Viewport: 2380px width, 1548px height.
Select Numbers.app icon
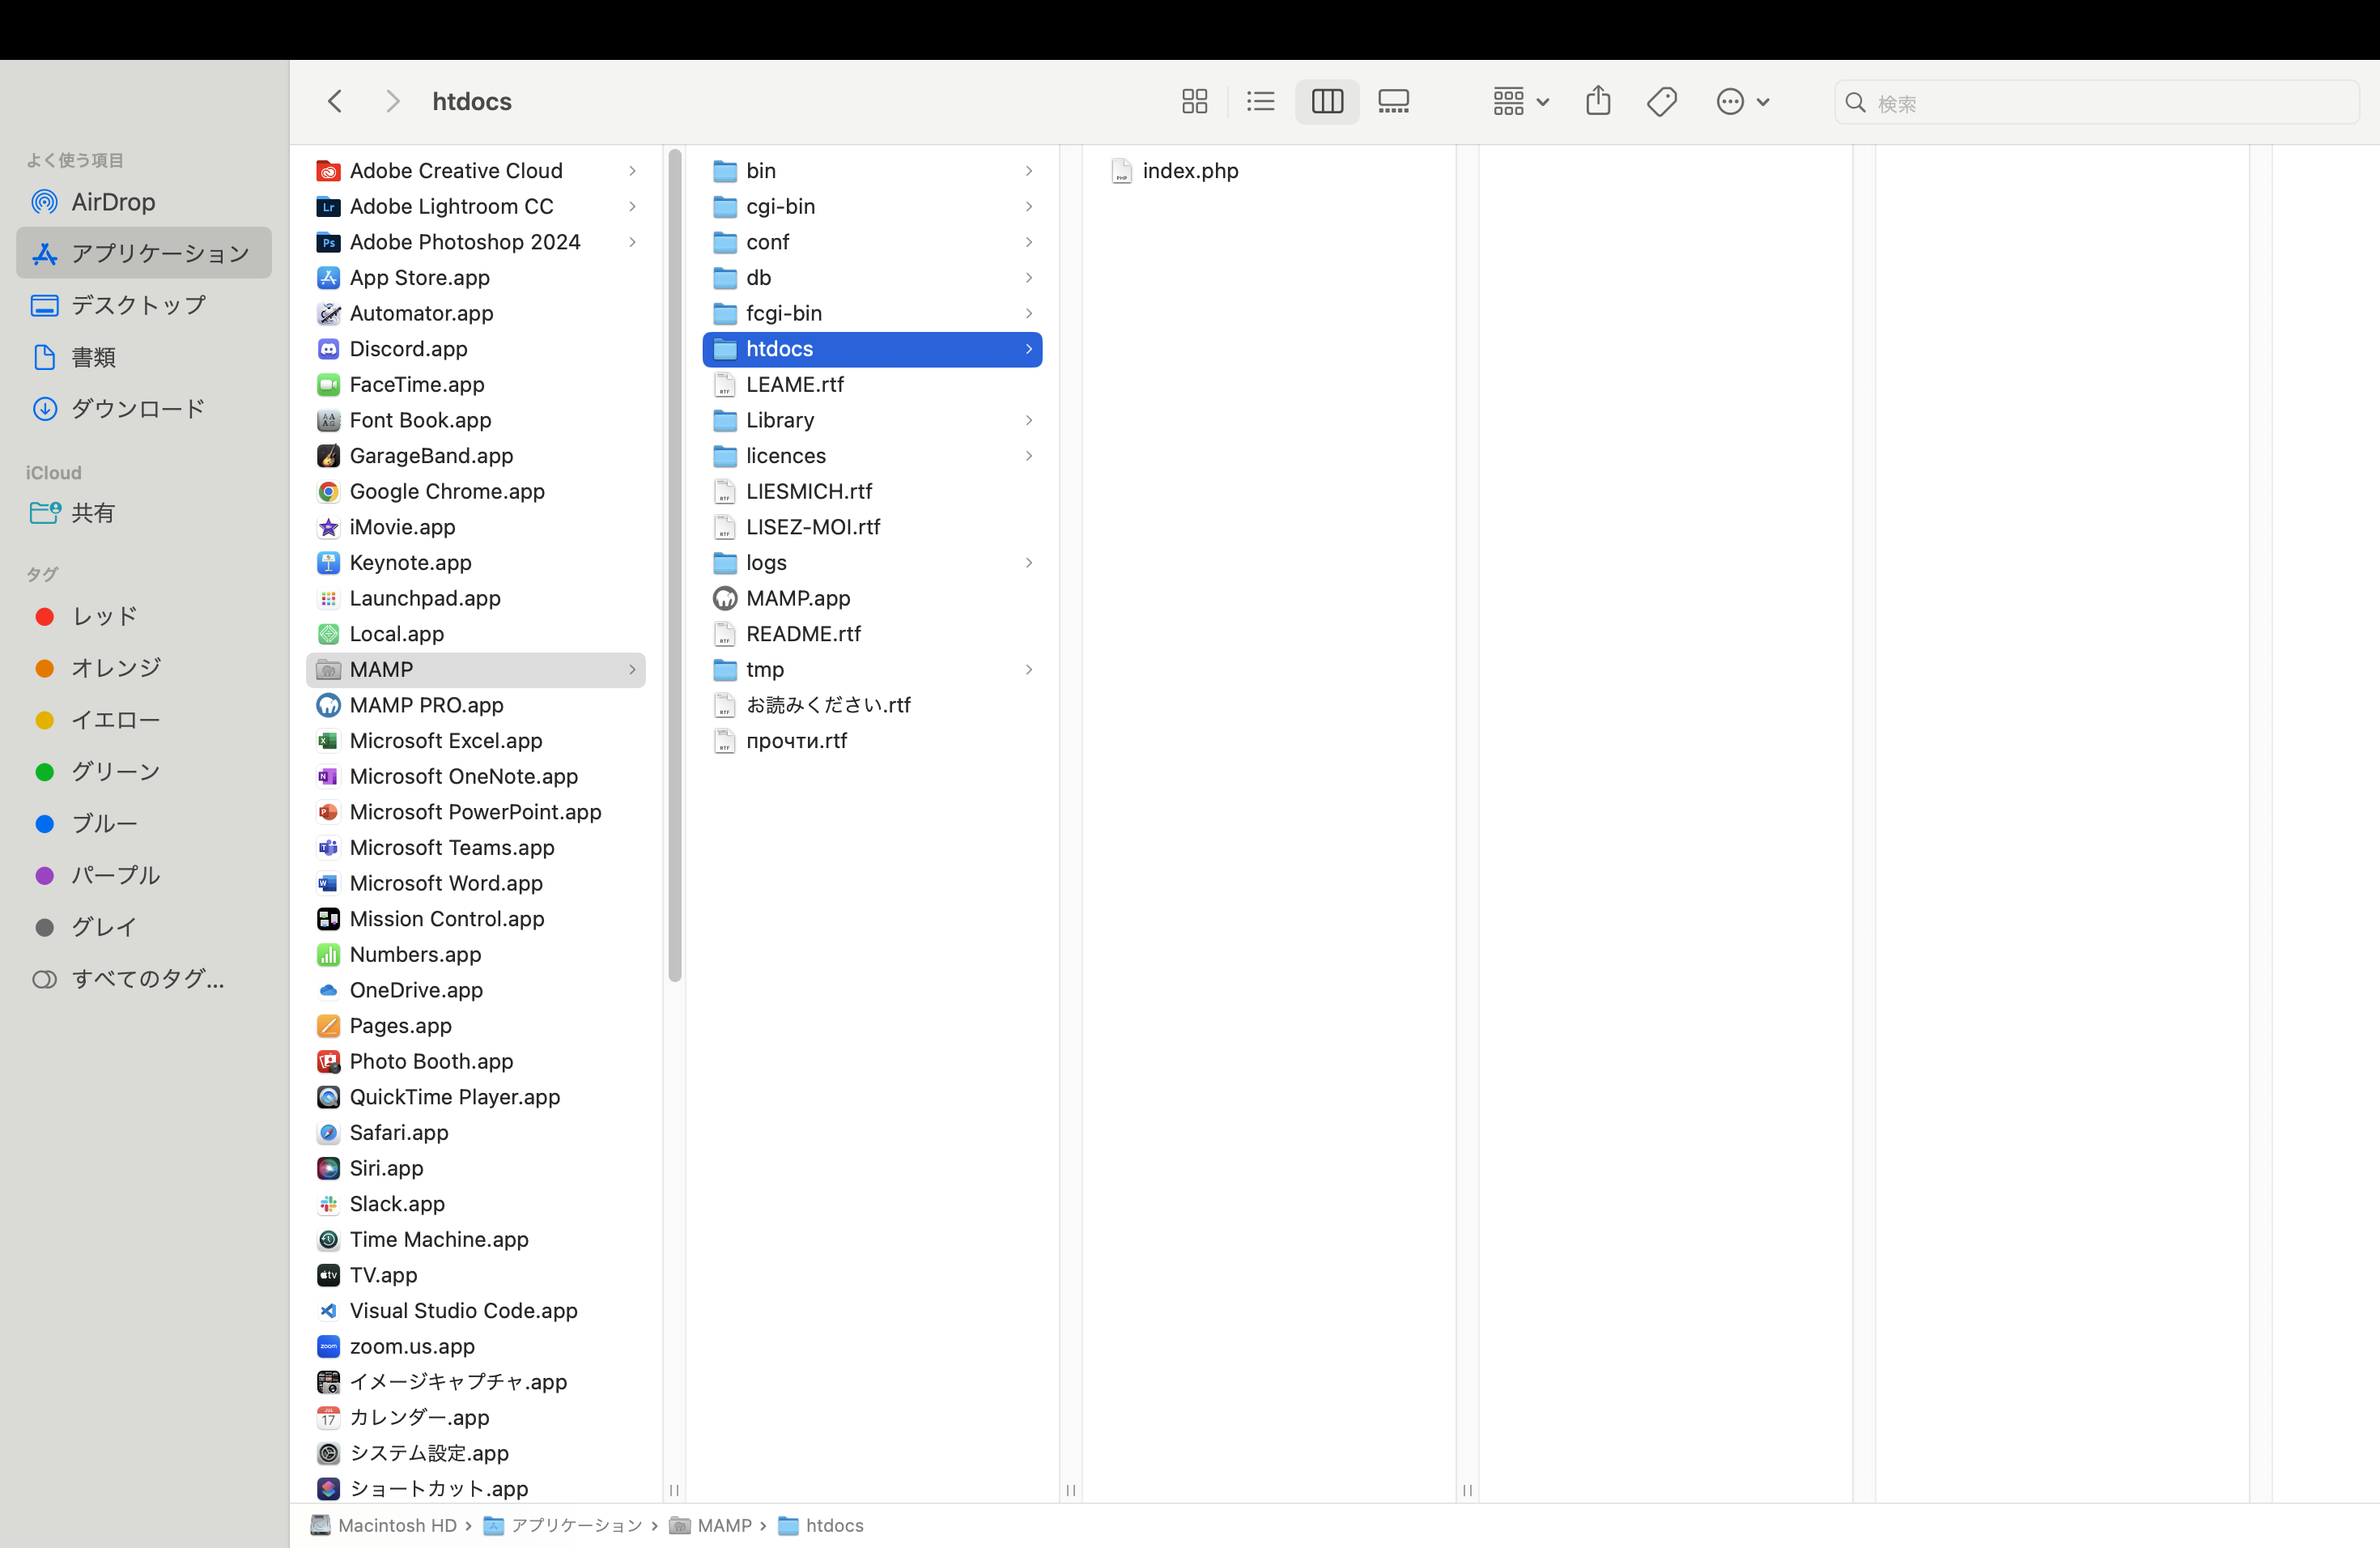tap(328, 955)
